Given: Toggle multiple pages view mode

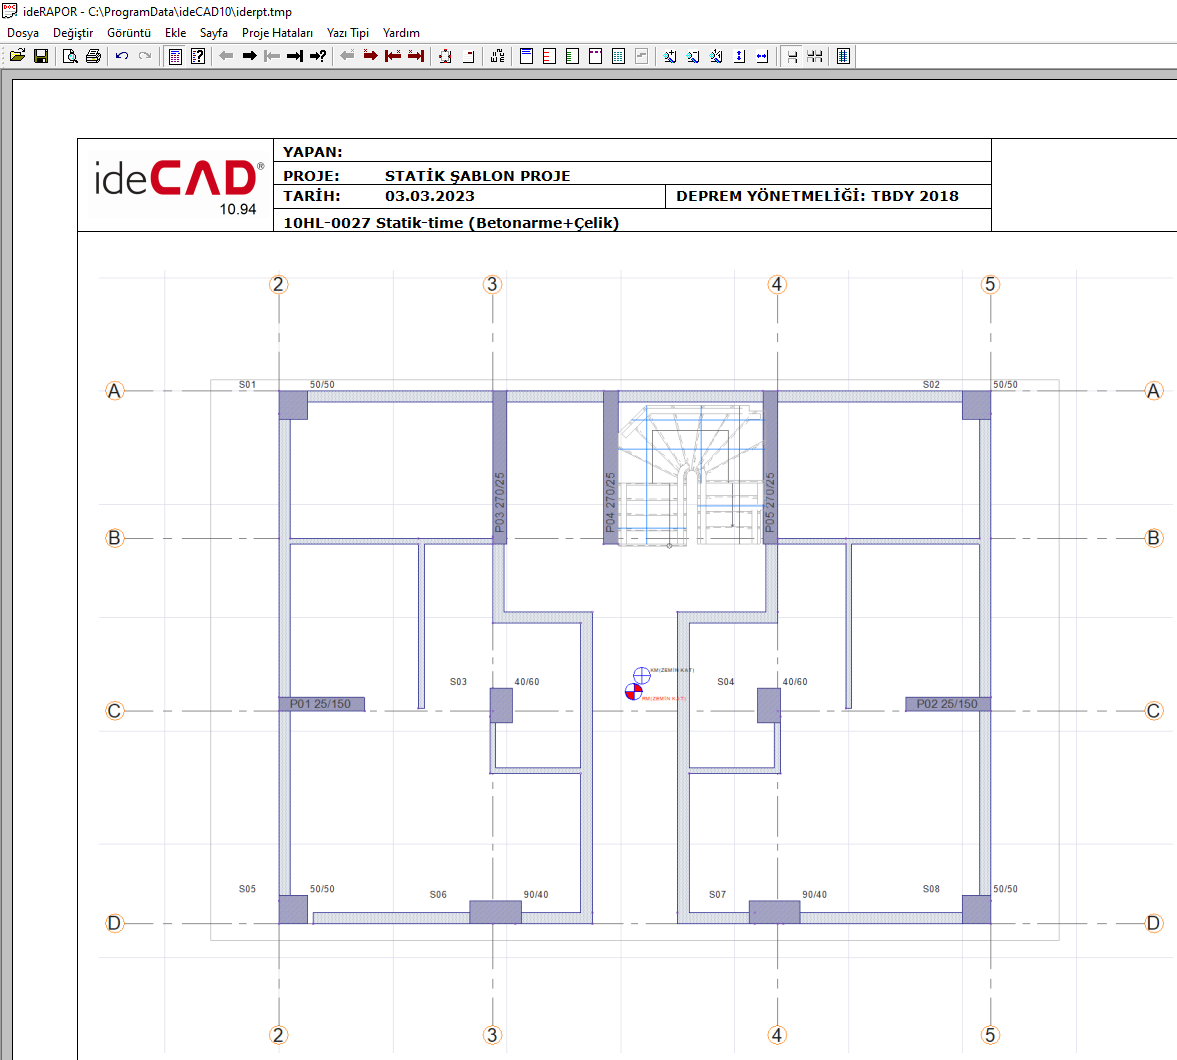Looking at the screenshot, I should (815, 56).
